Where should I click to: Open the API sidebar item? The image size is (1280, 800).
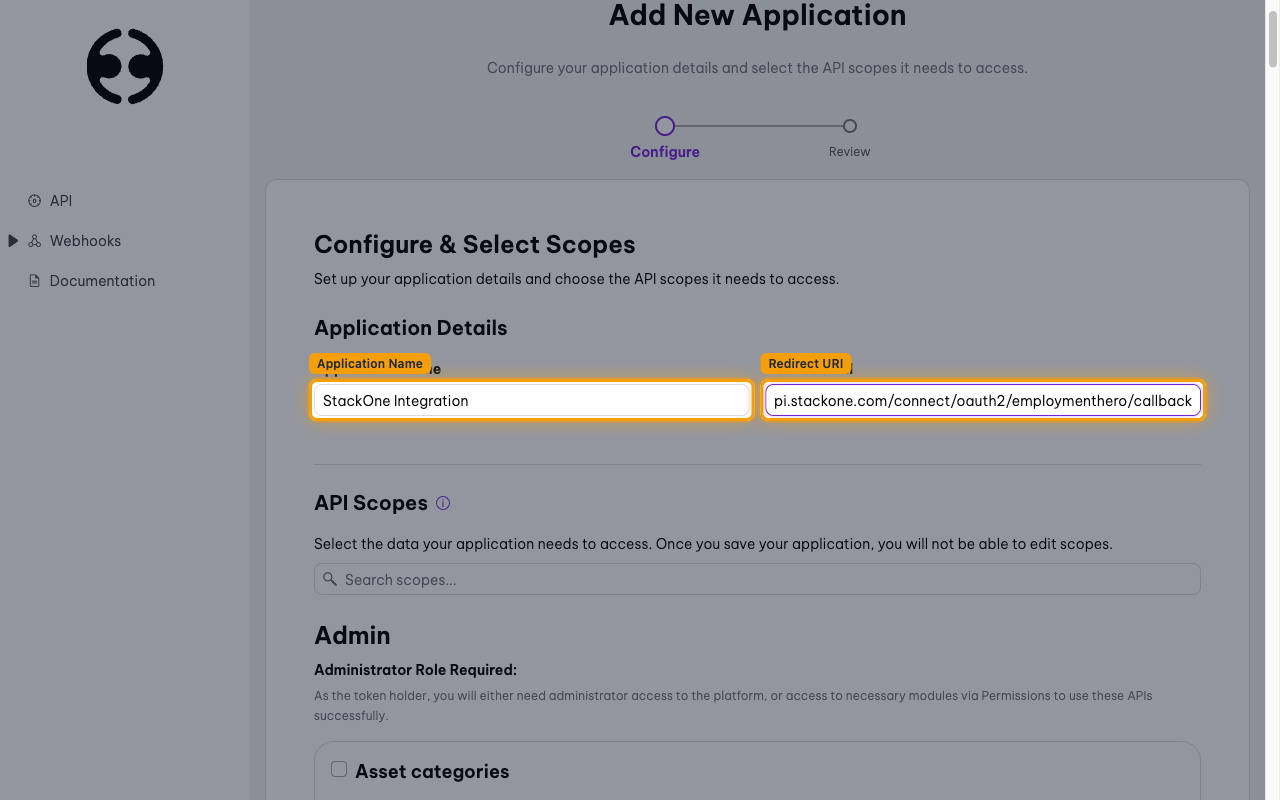(61, 201)
